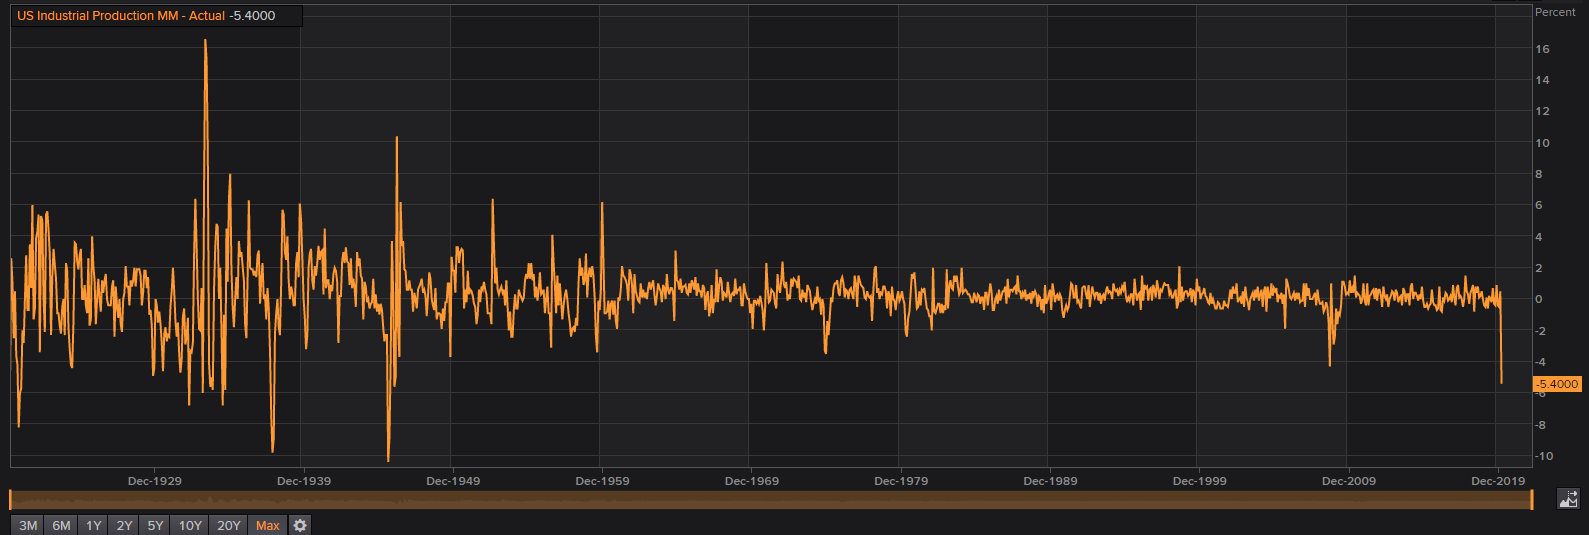Screen dimensions: 1589x535
Task: Set range to 10Y
Action: (x=190, y=525)
